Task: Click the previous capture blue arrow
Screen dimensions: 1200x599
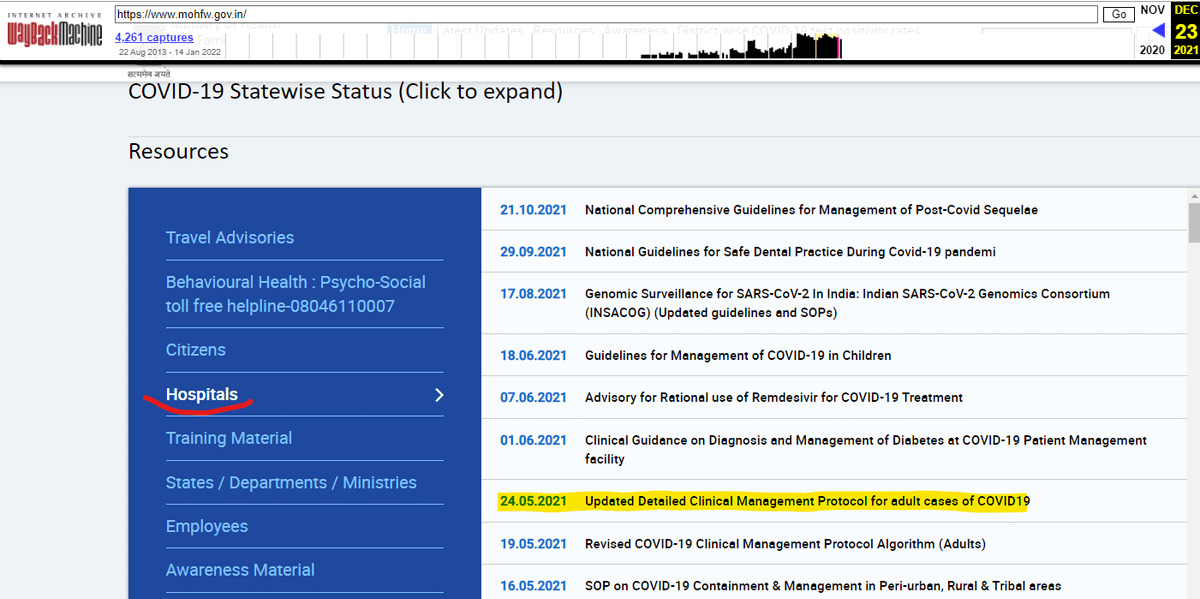Action: click(x=1158, y=30)
